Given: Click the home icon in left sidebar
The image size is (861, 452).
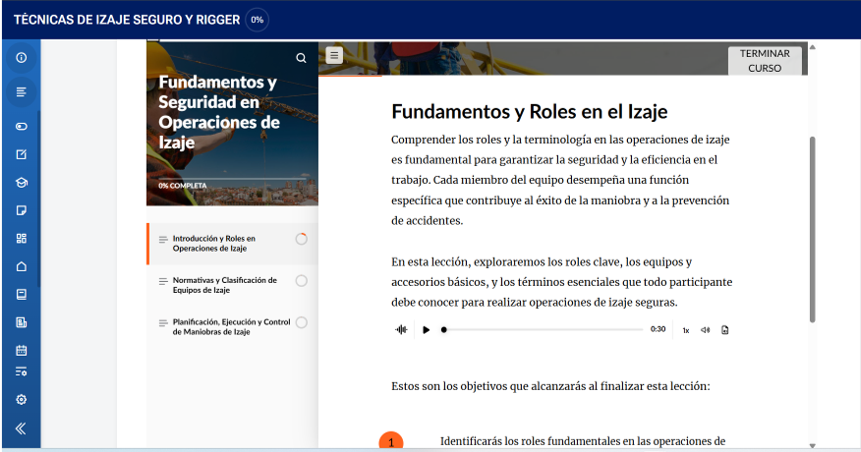Looking at the screenshot, I should pyautogui.click(x=21, y=266).
